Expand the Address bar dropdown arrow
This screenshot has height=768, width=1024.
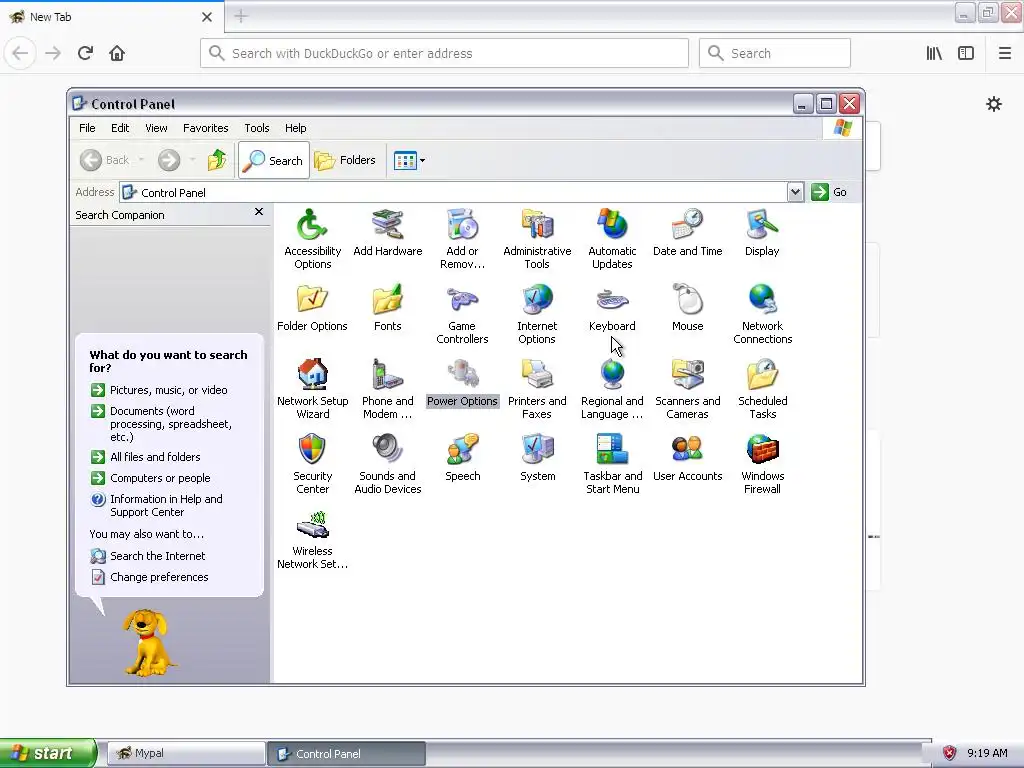[x=795, y=192]
